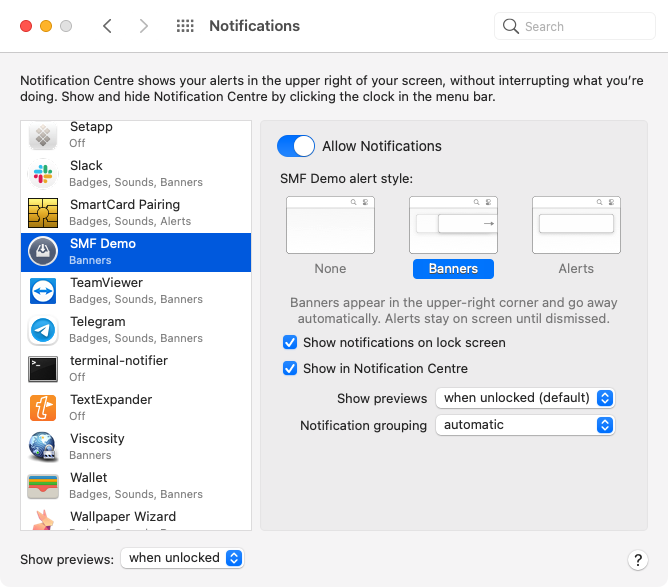This screenshot has height=587, width=668.
Task: Select the Banners alert style thumbnail
Action: pyautogui.click(x=453, y=225)
